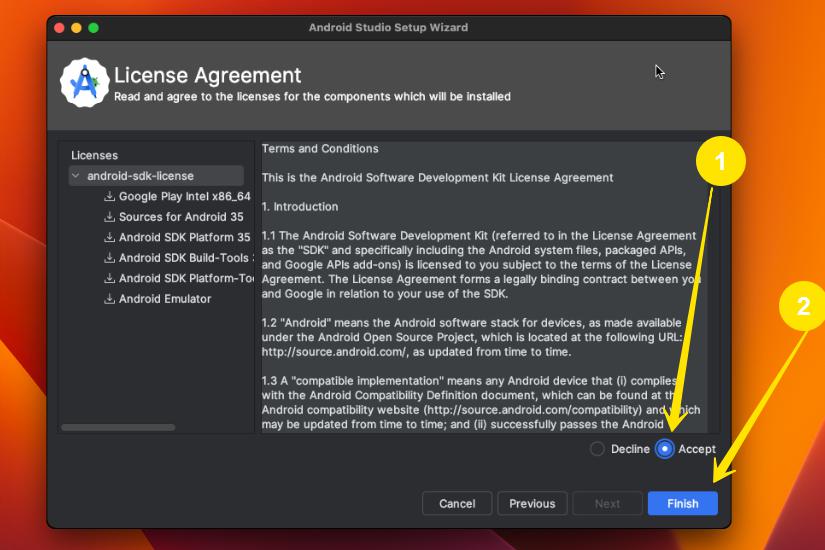This screenshot has height=550, width=825.
Task: Click download icon beside Google Play Intel x86_64
Action: (x=109, y=196)
